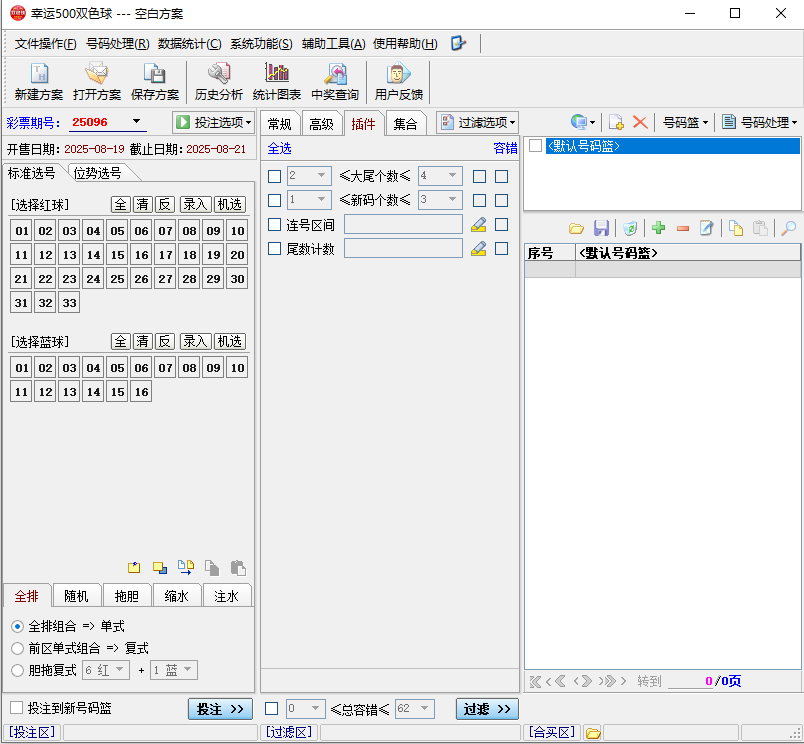The height and width of the screenshot is (744, 804).
Task: Check the 投注到新号码篮 option
Action: click(16, 708)
